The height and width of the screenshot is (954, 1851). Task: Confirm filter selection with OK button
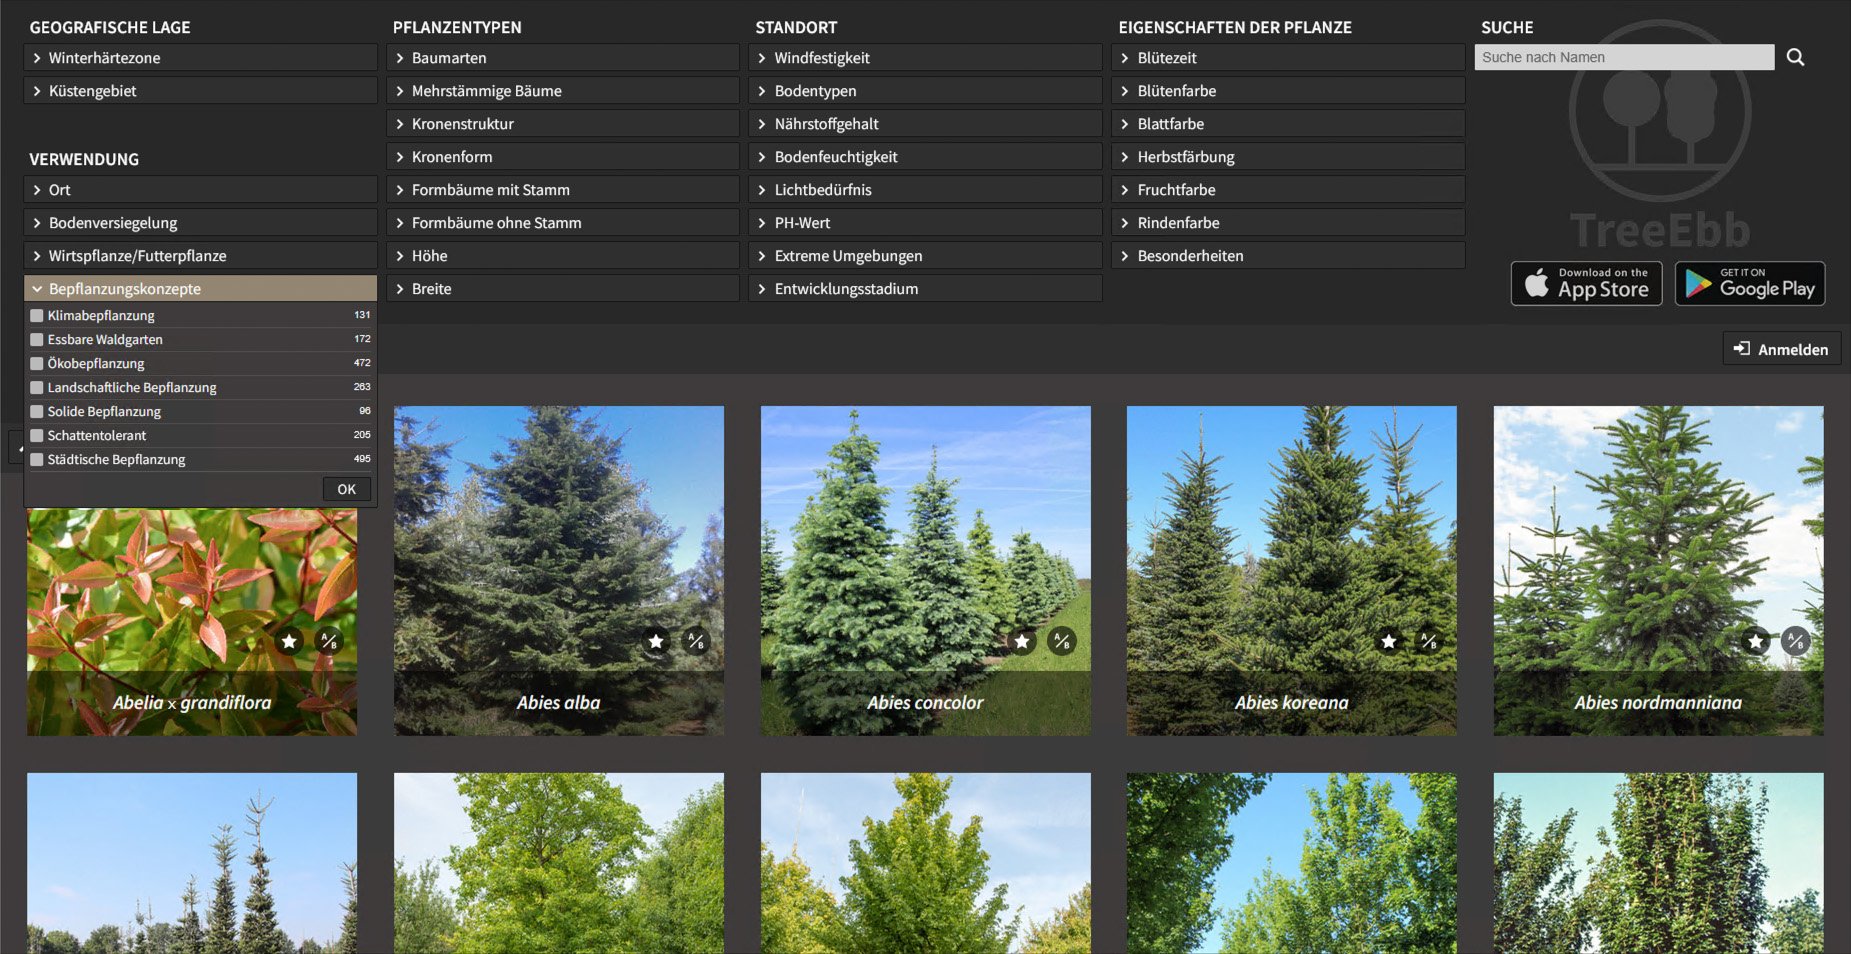[347, 489]
